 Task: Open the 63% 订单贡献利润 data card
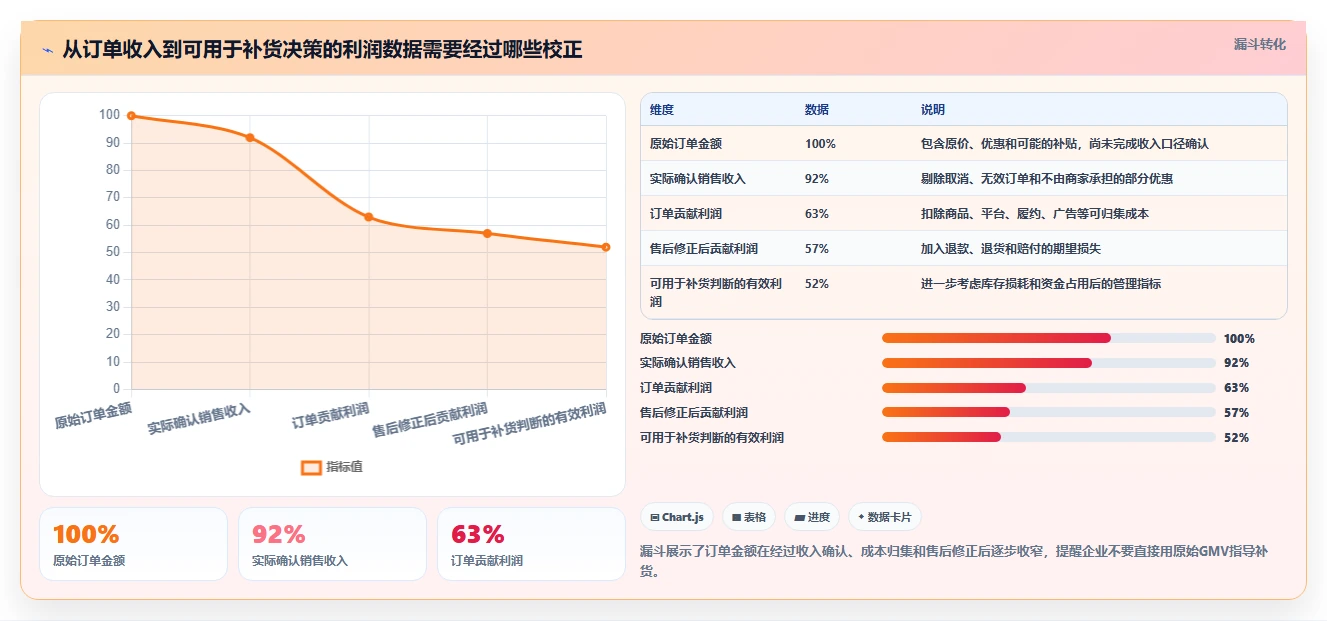531,544
